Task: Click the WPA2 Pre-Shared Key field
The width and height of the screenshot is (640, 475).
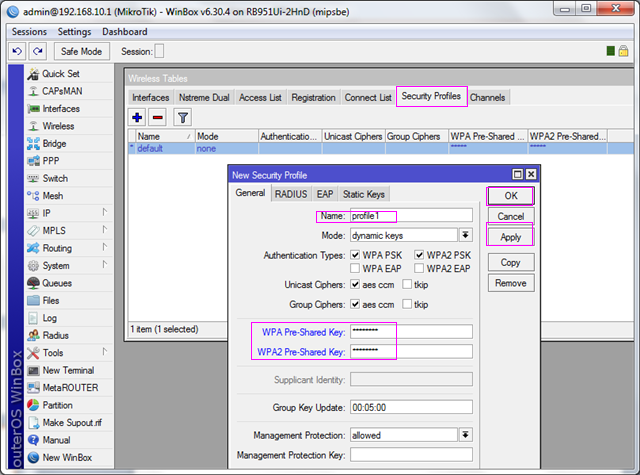Action: tap(411, 351)
